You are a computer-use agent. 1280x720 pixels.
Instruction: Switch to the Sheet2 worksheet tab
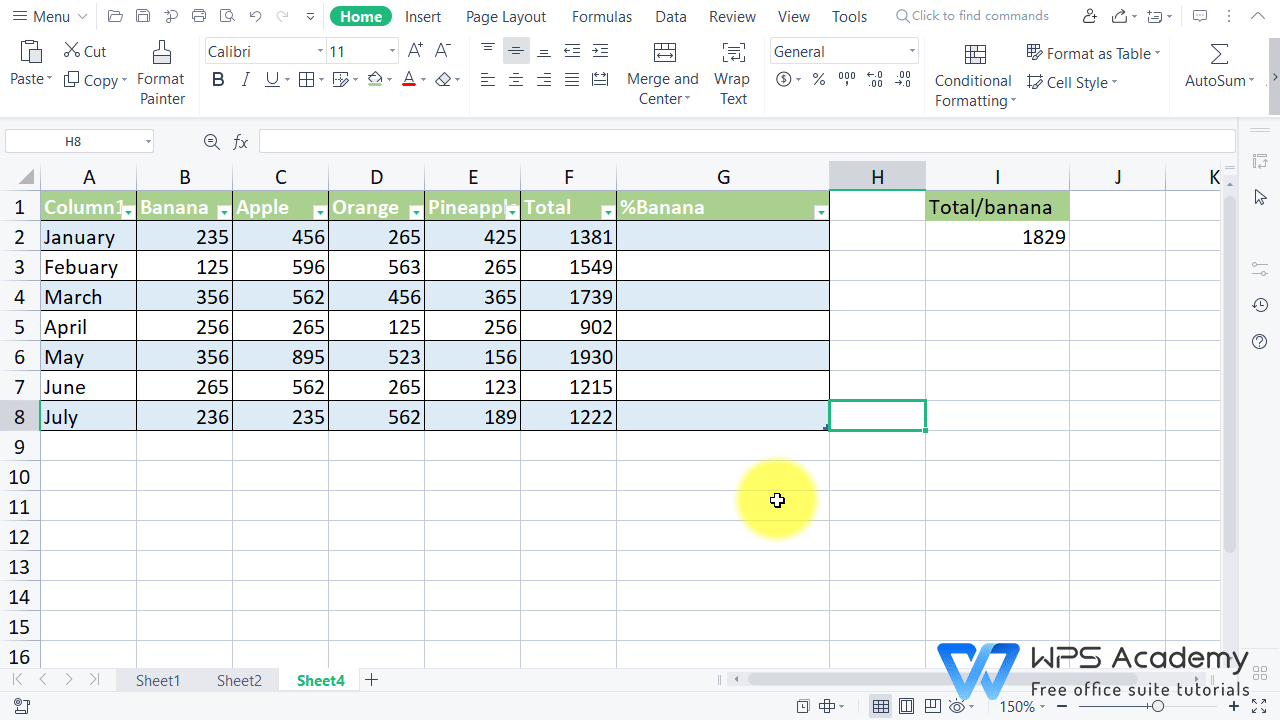(239, 680)
